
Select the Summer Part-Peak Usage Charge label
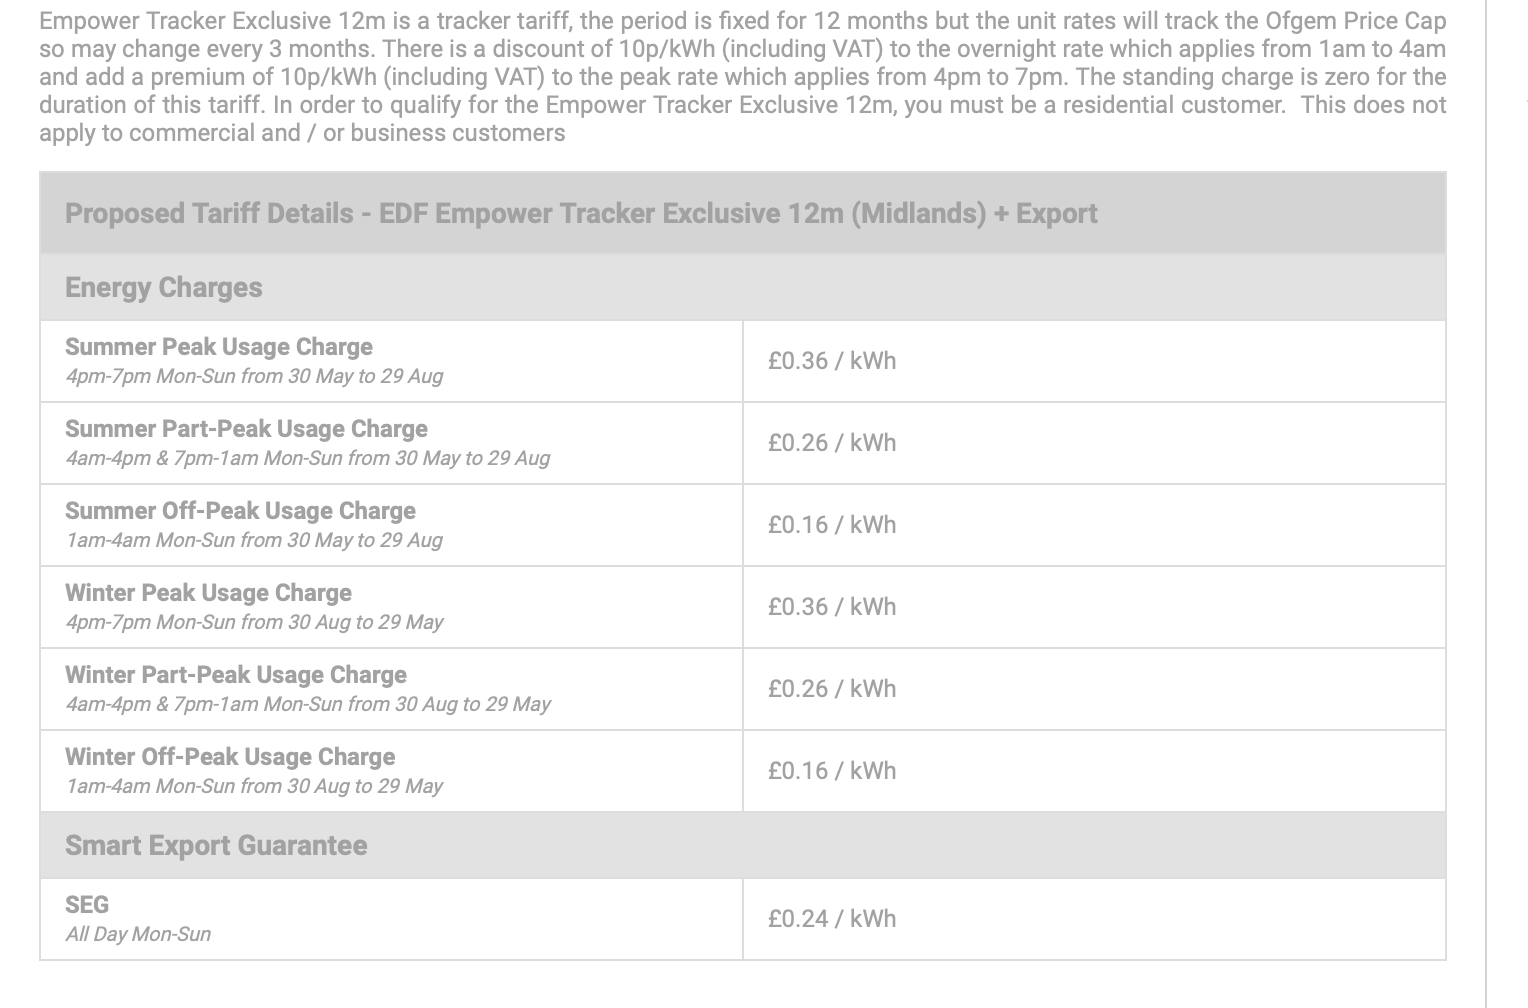[246, 429]
